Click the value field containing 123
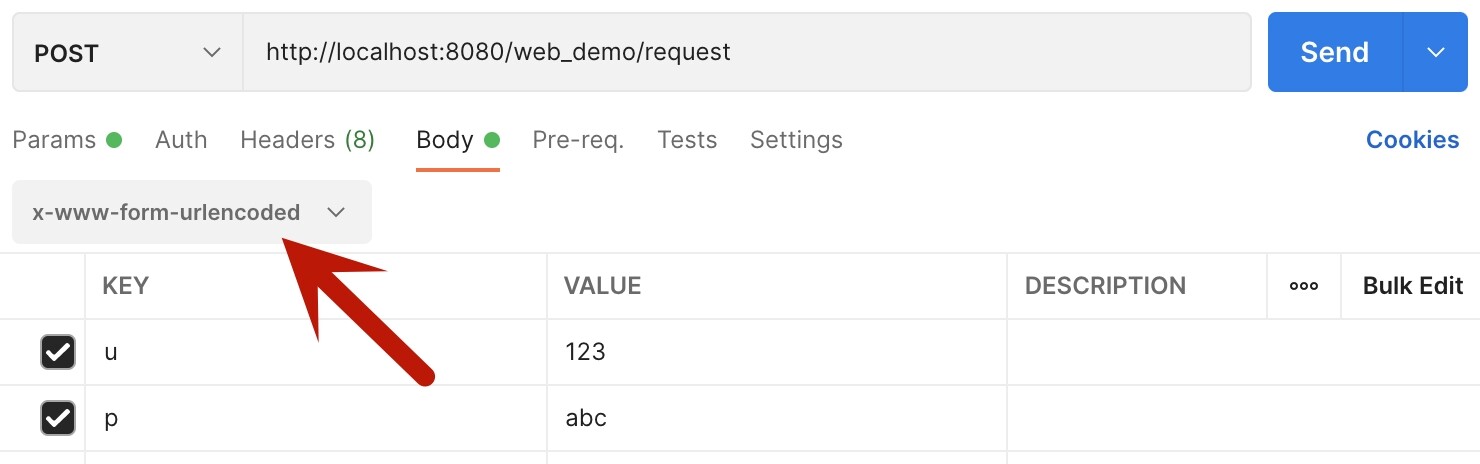Image resolution: width=1480 pixels, height=464 pixels. [x=776, y=352]
